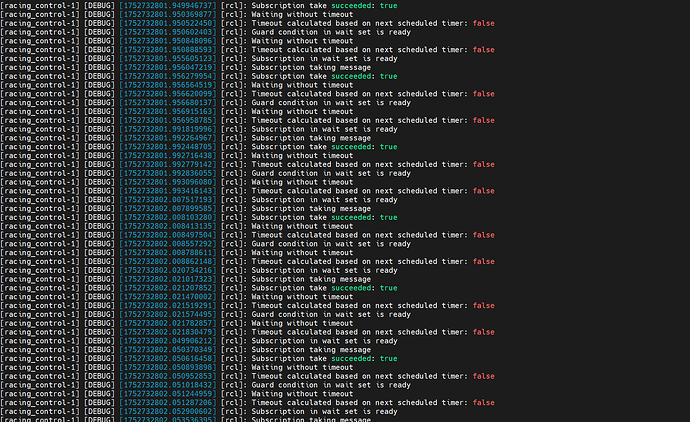The width and height of the screenshot is (690, 422).
Task: Click the red "false" on the 993416143 line
Action: [x=483, y=191]
